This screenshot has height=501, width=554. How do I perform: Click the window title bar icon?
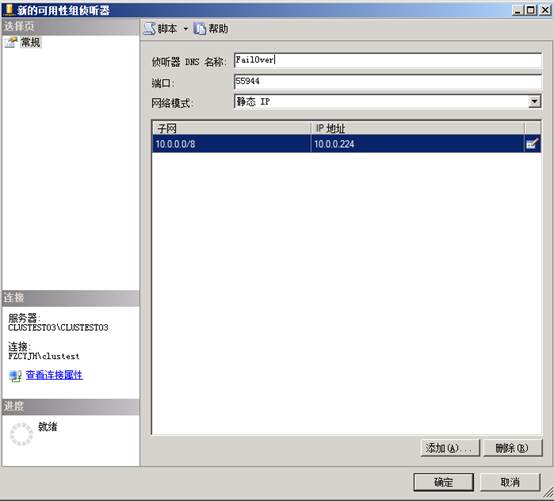[x=8, y=10]
